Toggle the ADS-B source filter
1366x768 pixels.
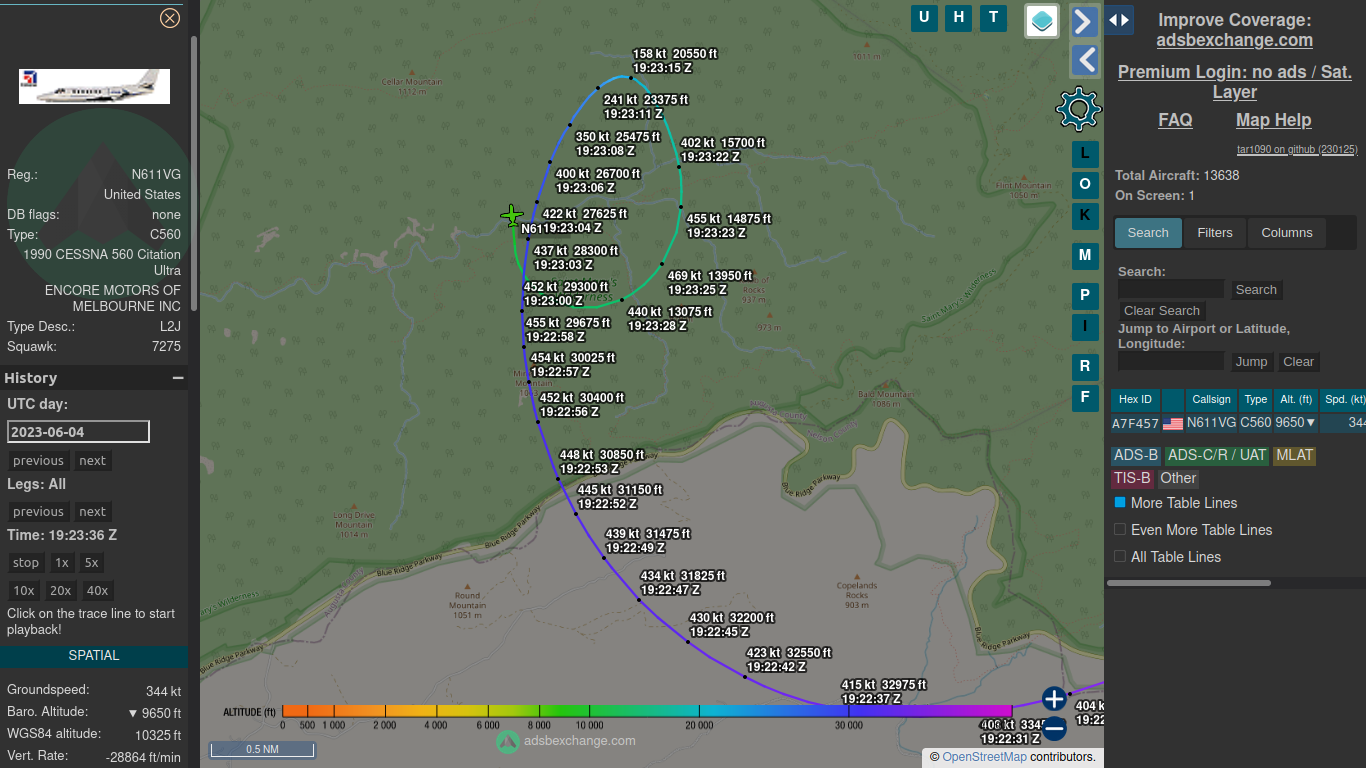(x=1136, y=455)
